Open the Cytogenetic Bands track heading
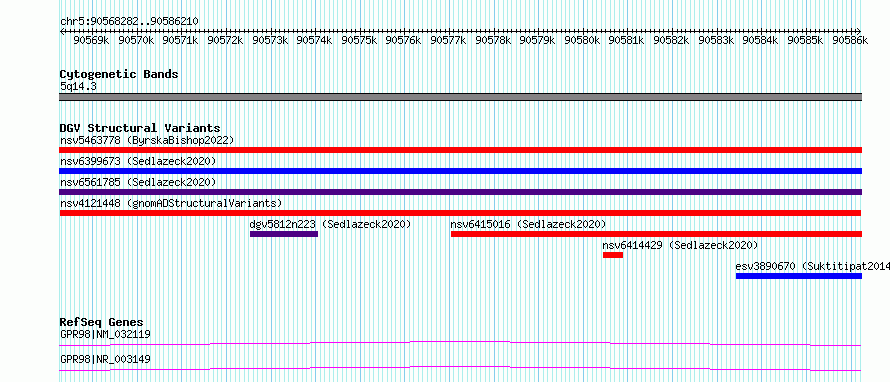This screenshot has width=890, height=382. (119, 74)
